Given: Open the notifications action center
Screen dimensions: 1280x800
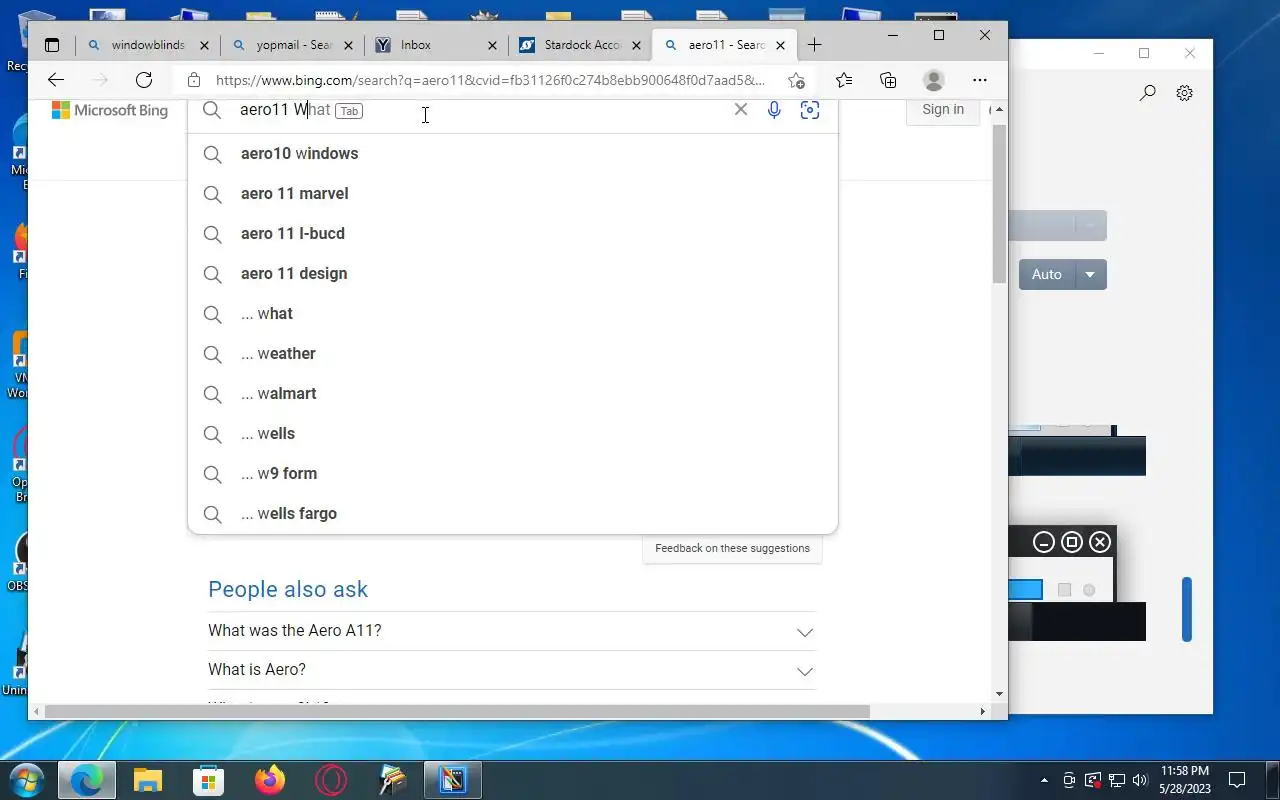Looking at the screenshot, I should point(1237,780).
